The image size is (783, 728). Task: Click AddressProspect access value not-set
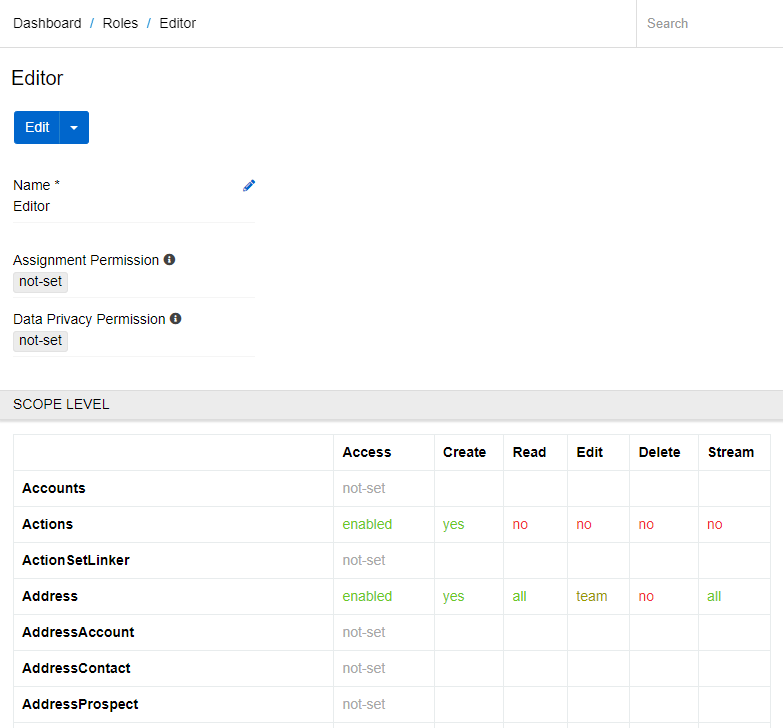click(x=364, y=704)
